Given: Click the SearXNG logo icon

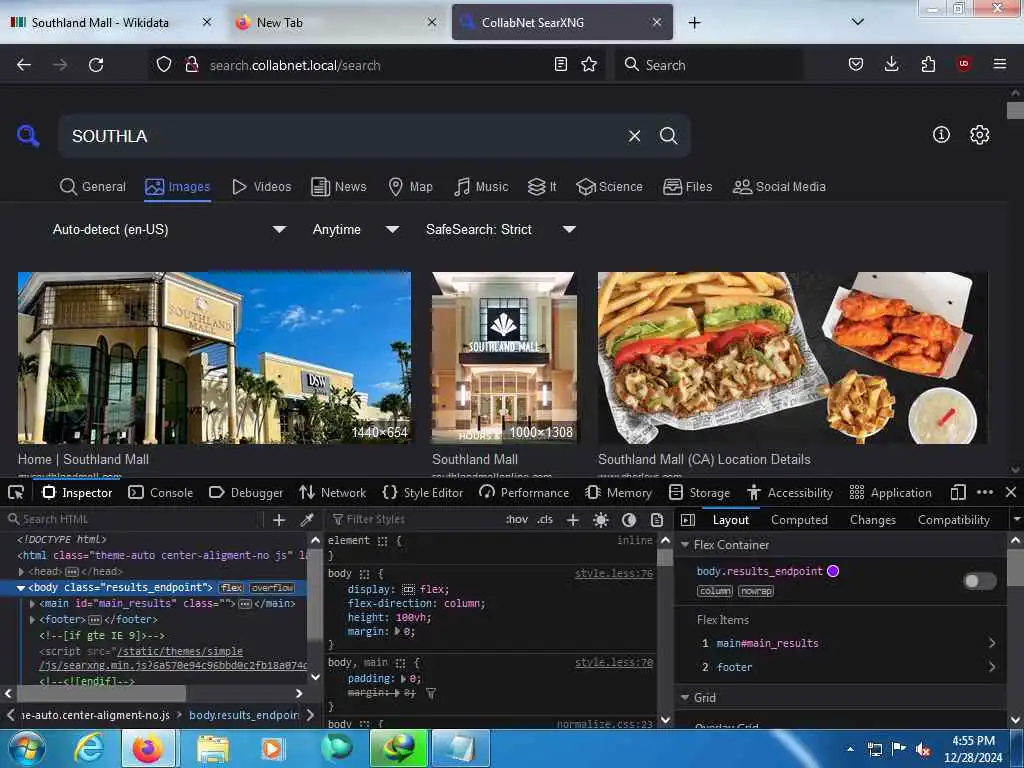Looking at the screenshot, I should tap(28, 136).
